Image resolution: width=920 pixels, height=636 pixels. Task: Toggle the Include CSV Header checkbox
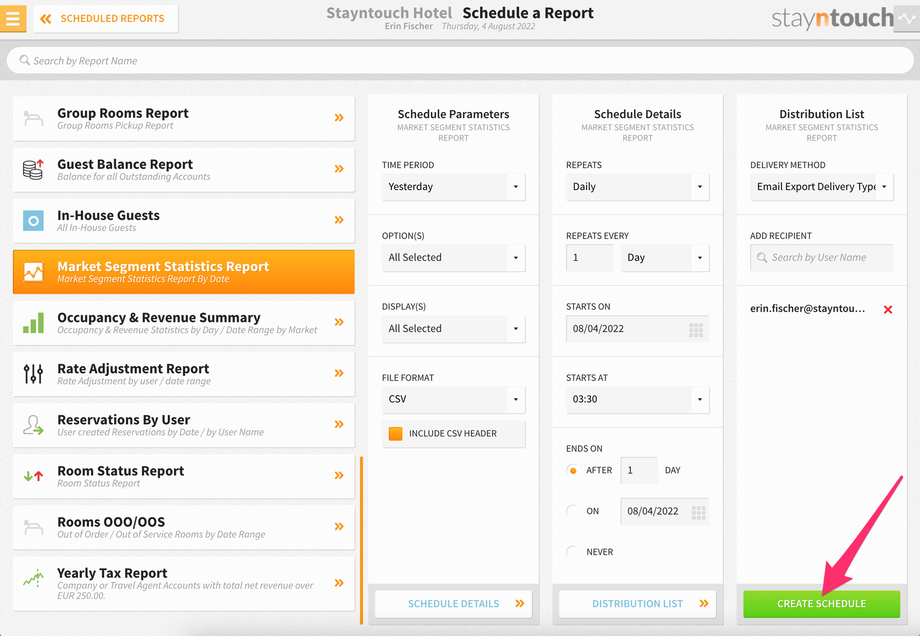(395, 434)
